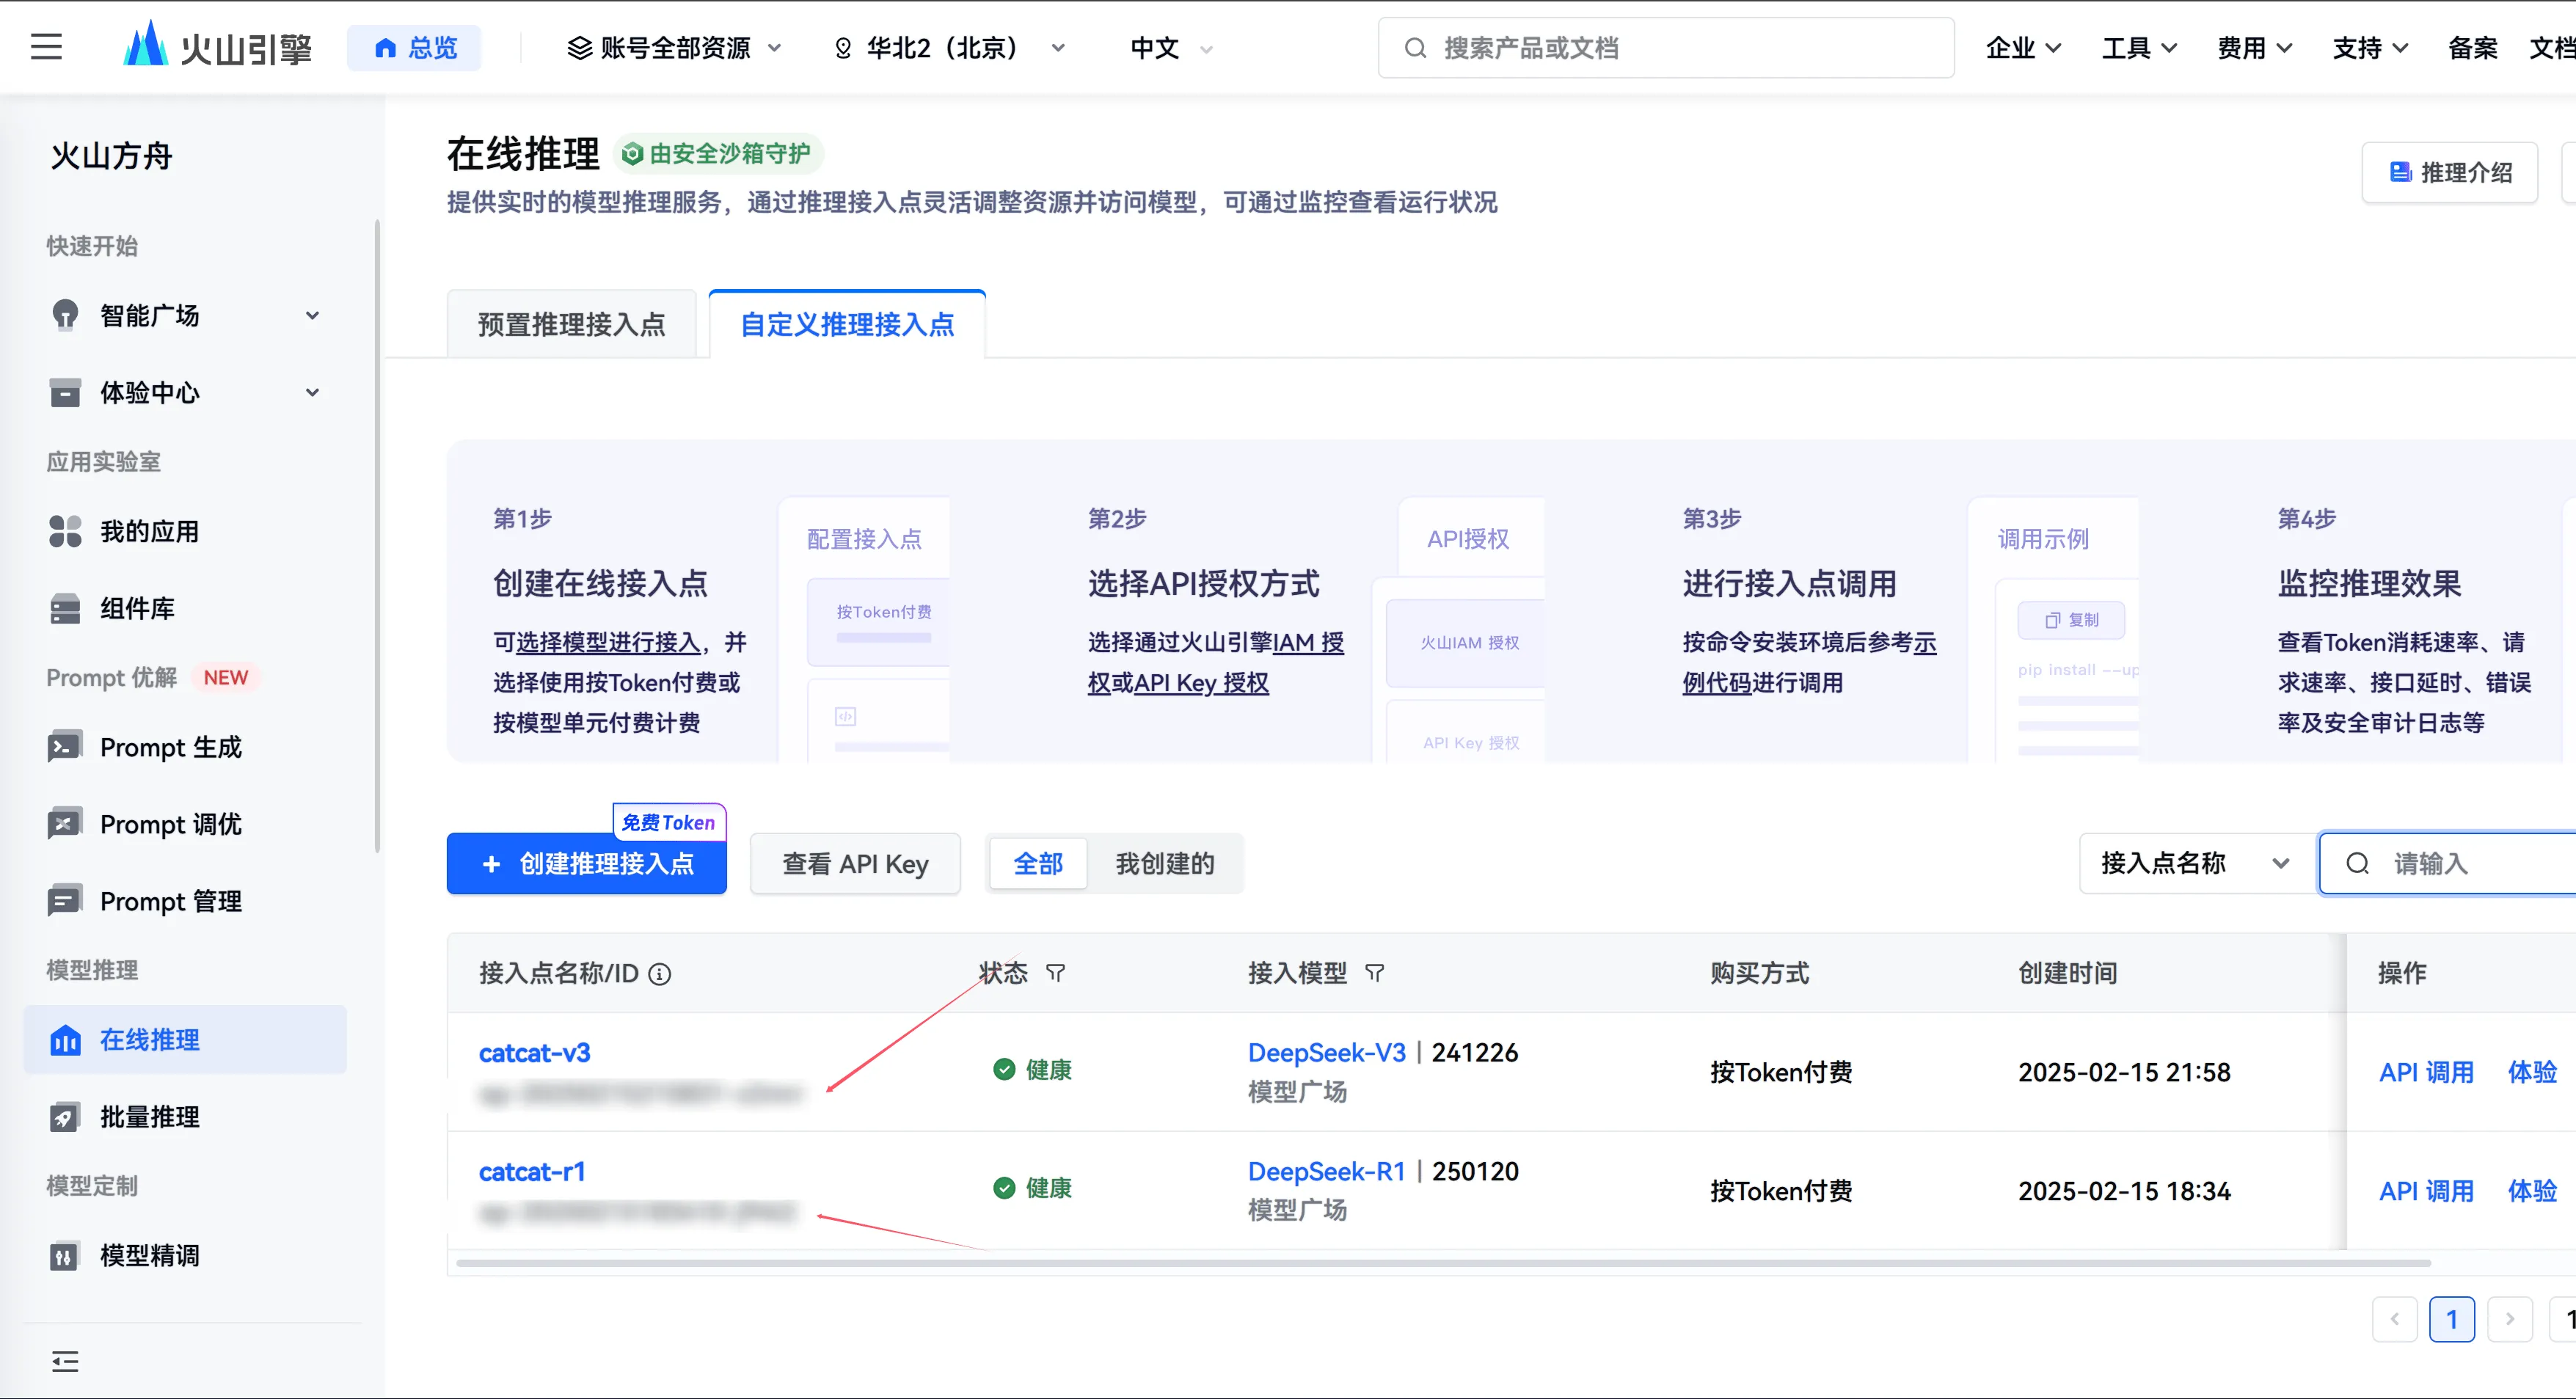Image resolution: width=2576 pixels, height=1399 pixels.
Task: Click API 调用 for catcat-r1
Action: tap(2426, 1192)
